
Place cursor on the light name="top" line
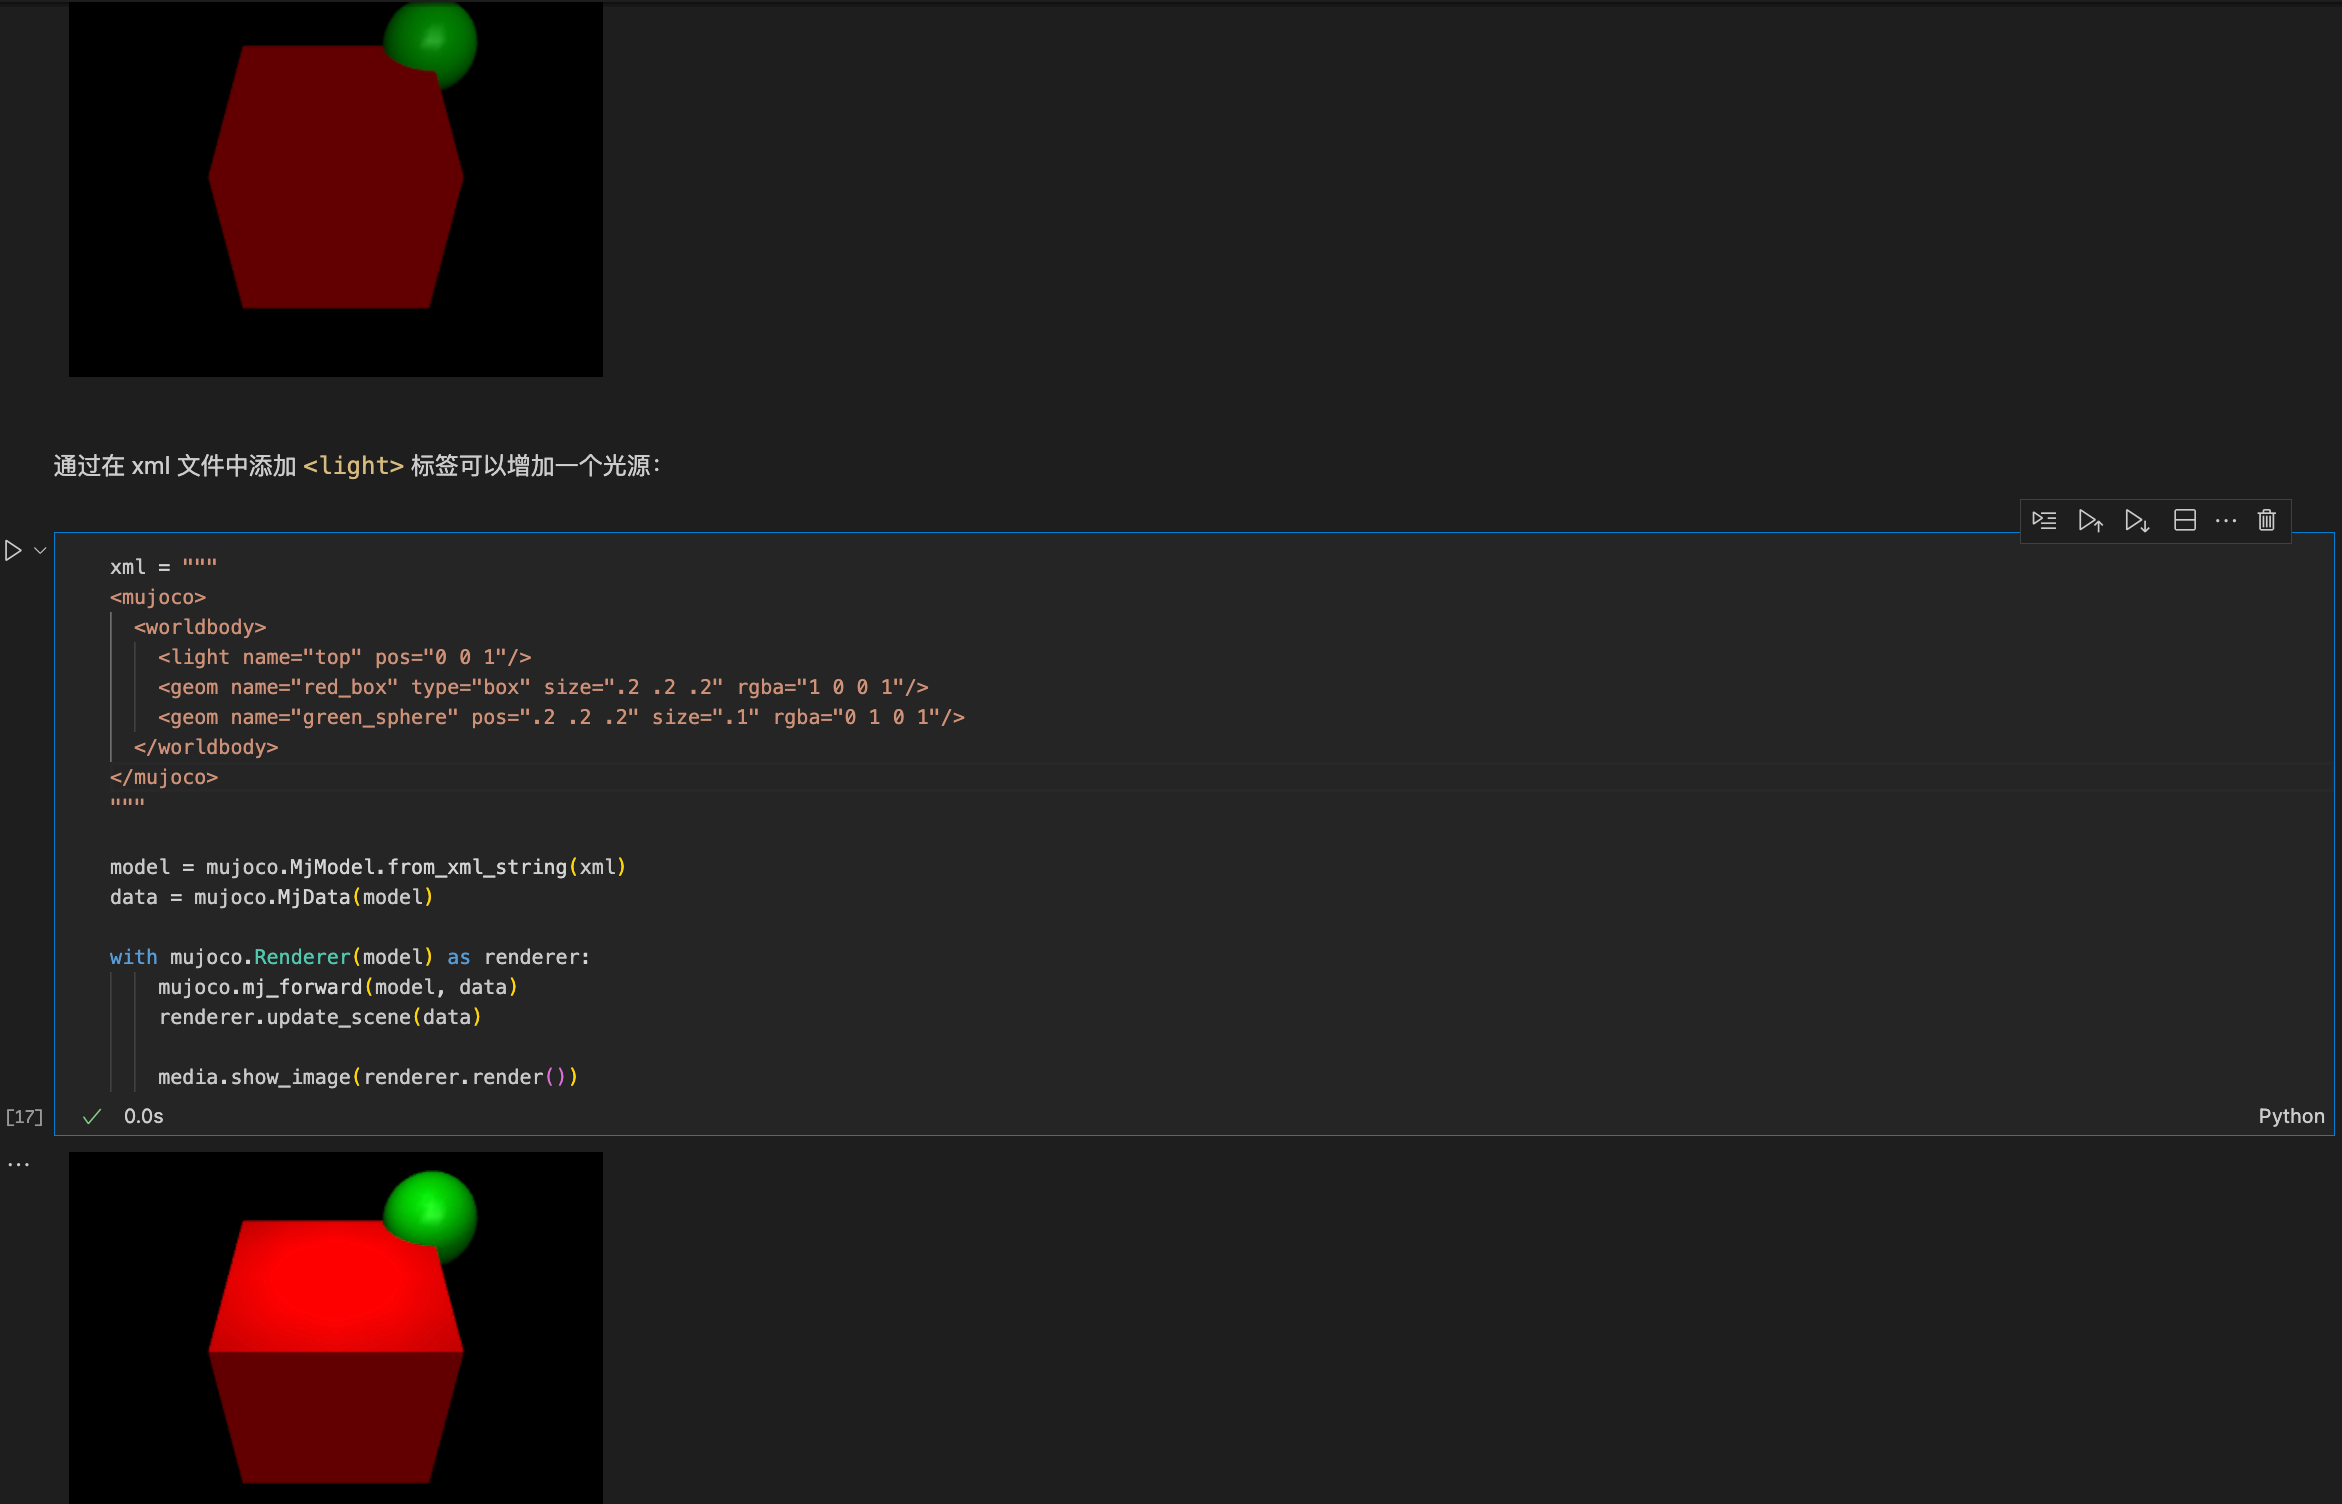click(x=345, y=657)
